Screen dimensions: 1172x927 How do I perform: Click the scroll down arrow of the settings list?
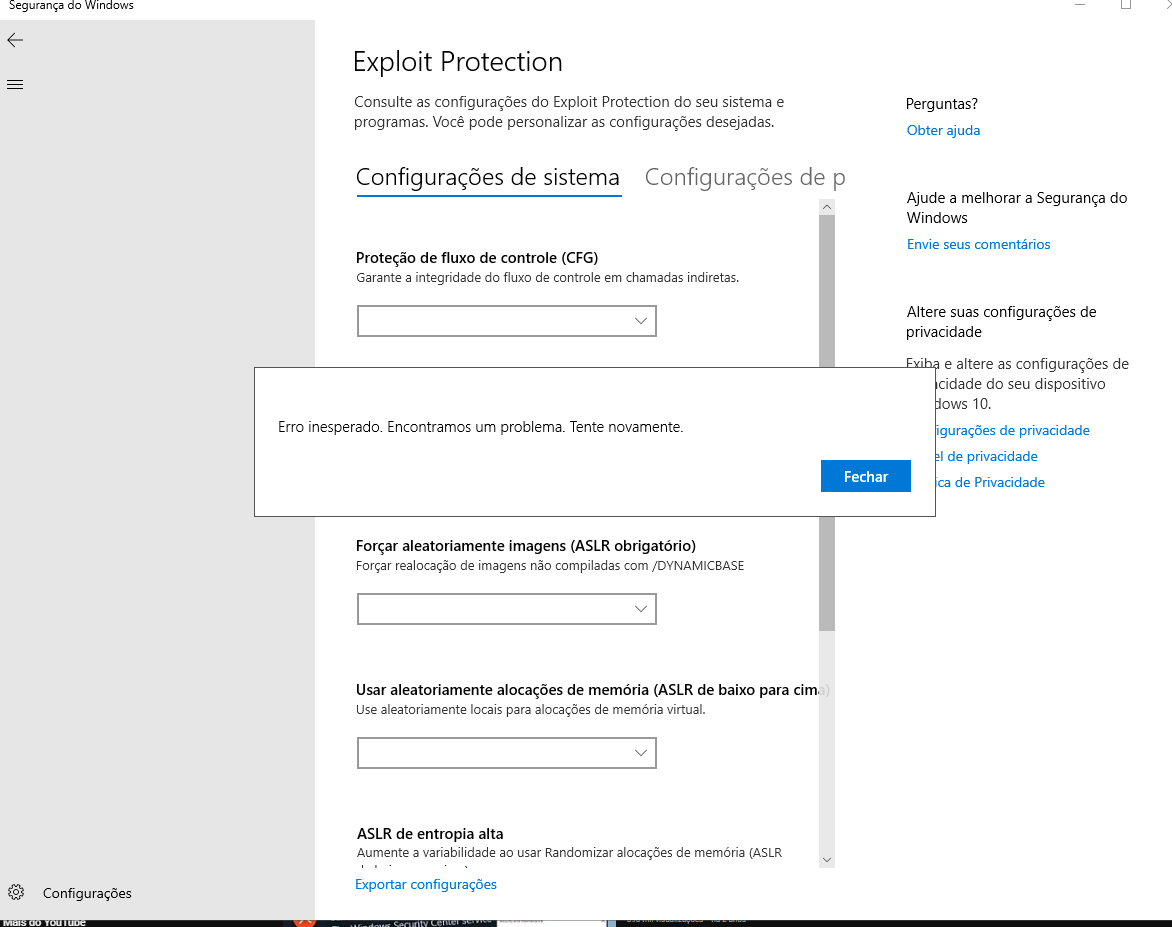(826, 859)
